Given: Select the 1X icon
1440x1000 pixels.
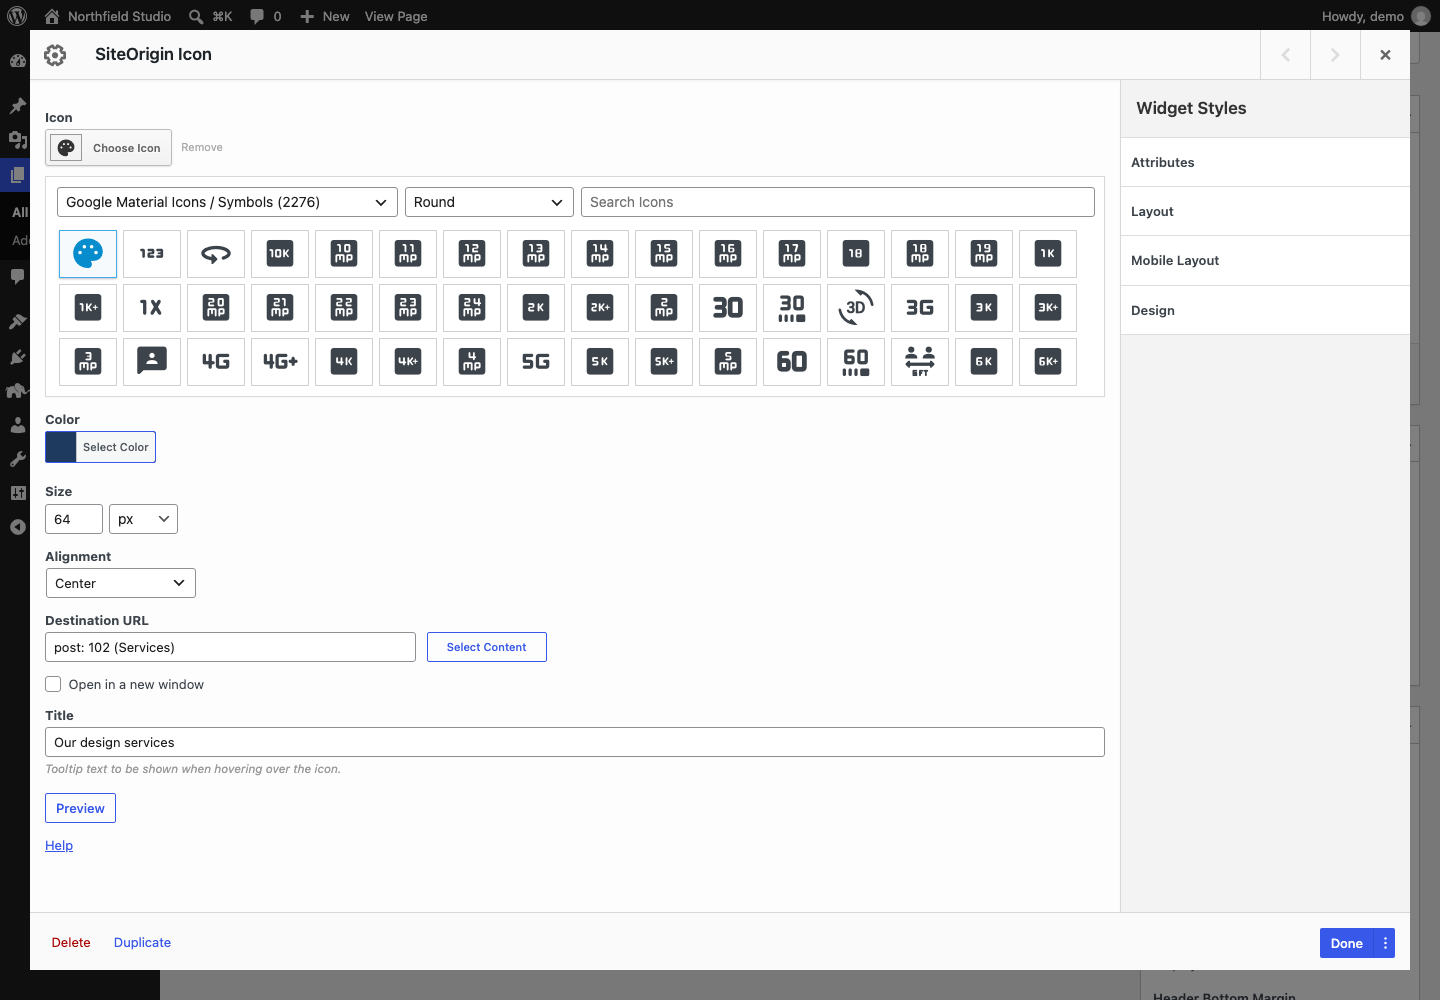Looking at the screenshot, I should coord(152,308).
